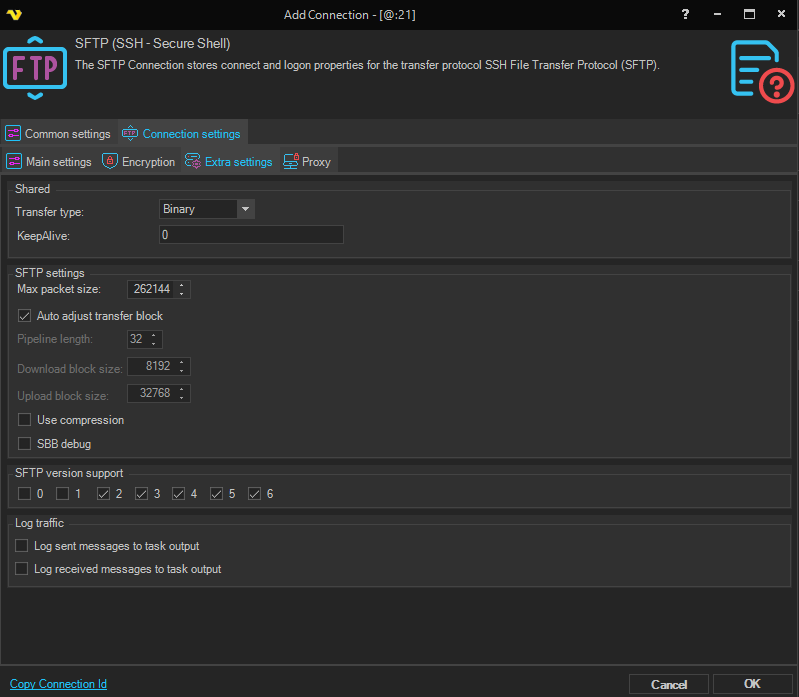799x697 pixels.
Task: Check SFTP version 0 support
Action: coord(25,494)
